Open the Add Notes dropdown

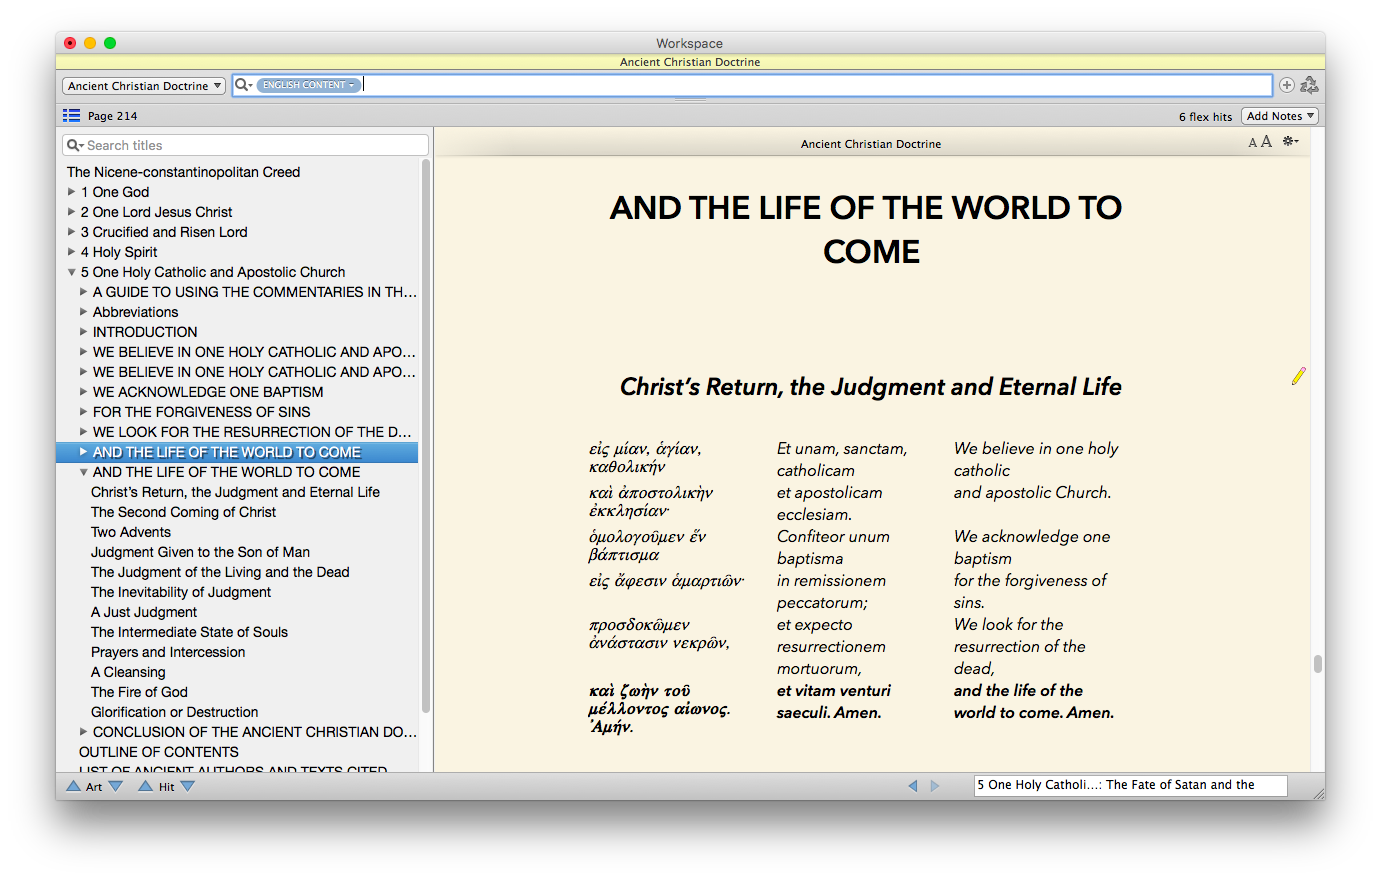[1280, 116]
